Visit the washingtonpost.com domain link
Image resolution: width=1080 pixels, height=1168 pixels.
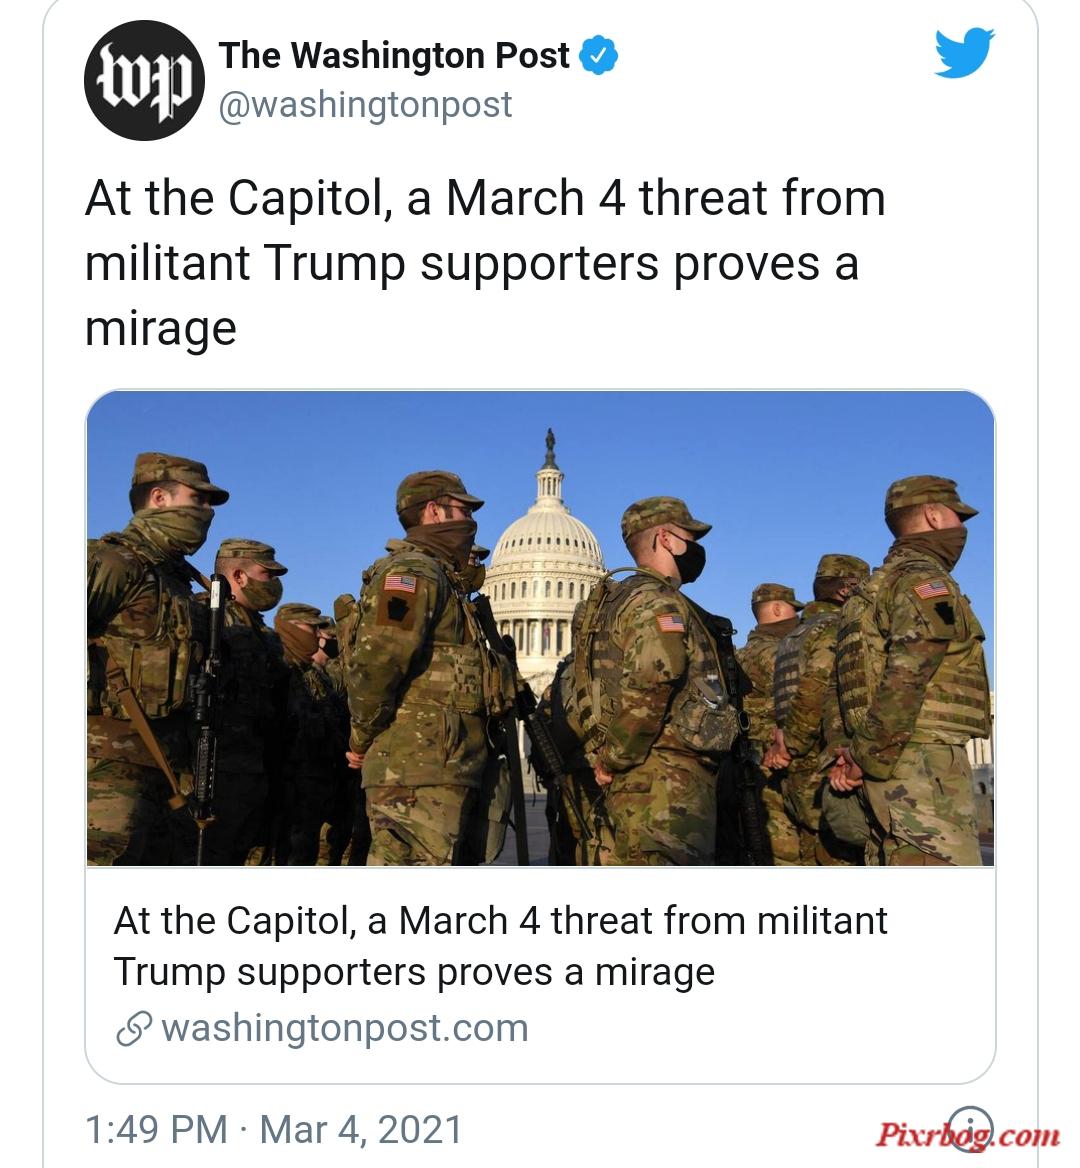[345, 1029]
